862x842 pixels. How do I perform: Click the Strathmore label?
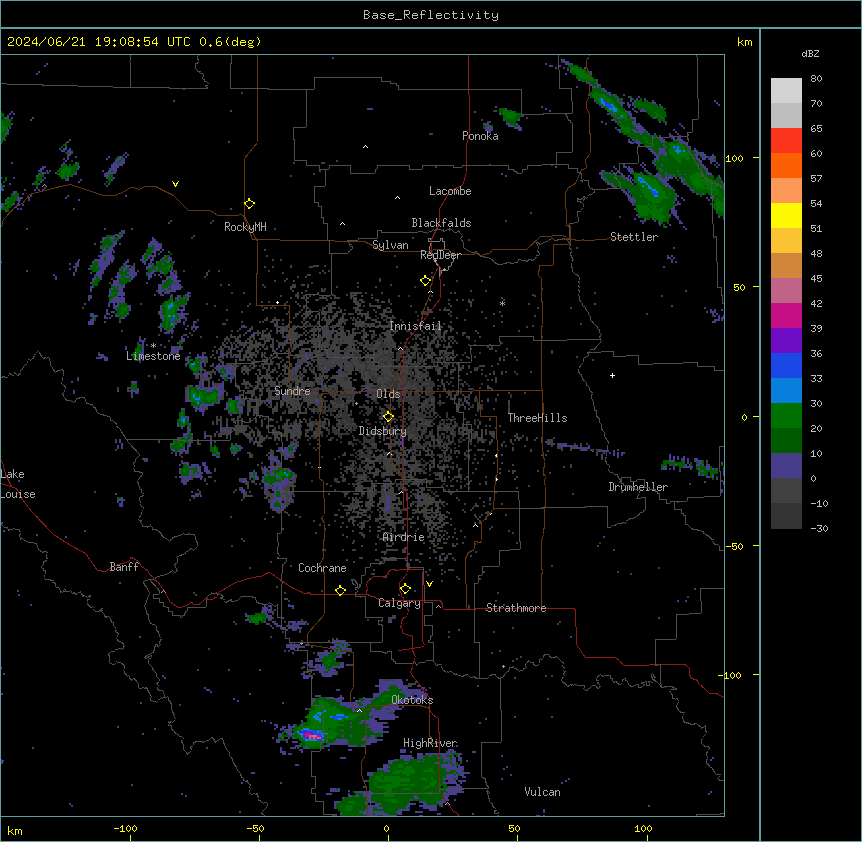tap(516, 608)
